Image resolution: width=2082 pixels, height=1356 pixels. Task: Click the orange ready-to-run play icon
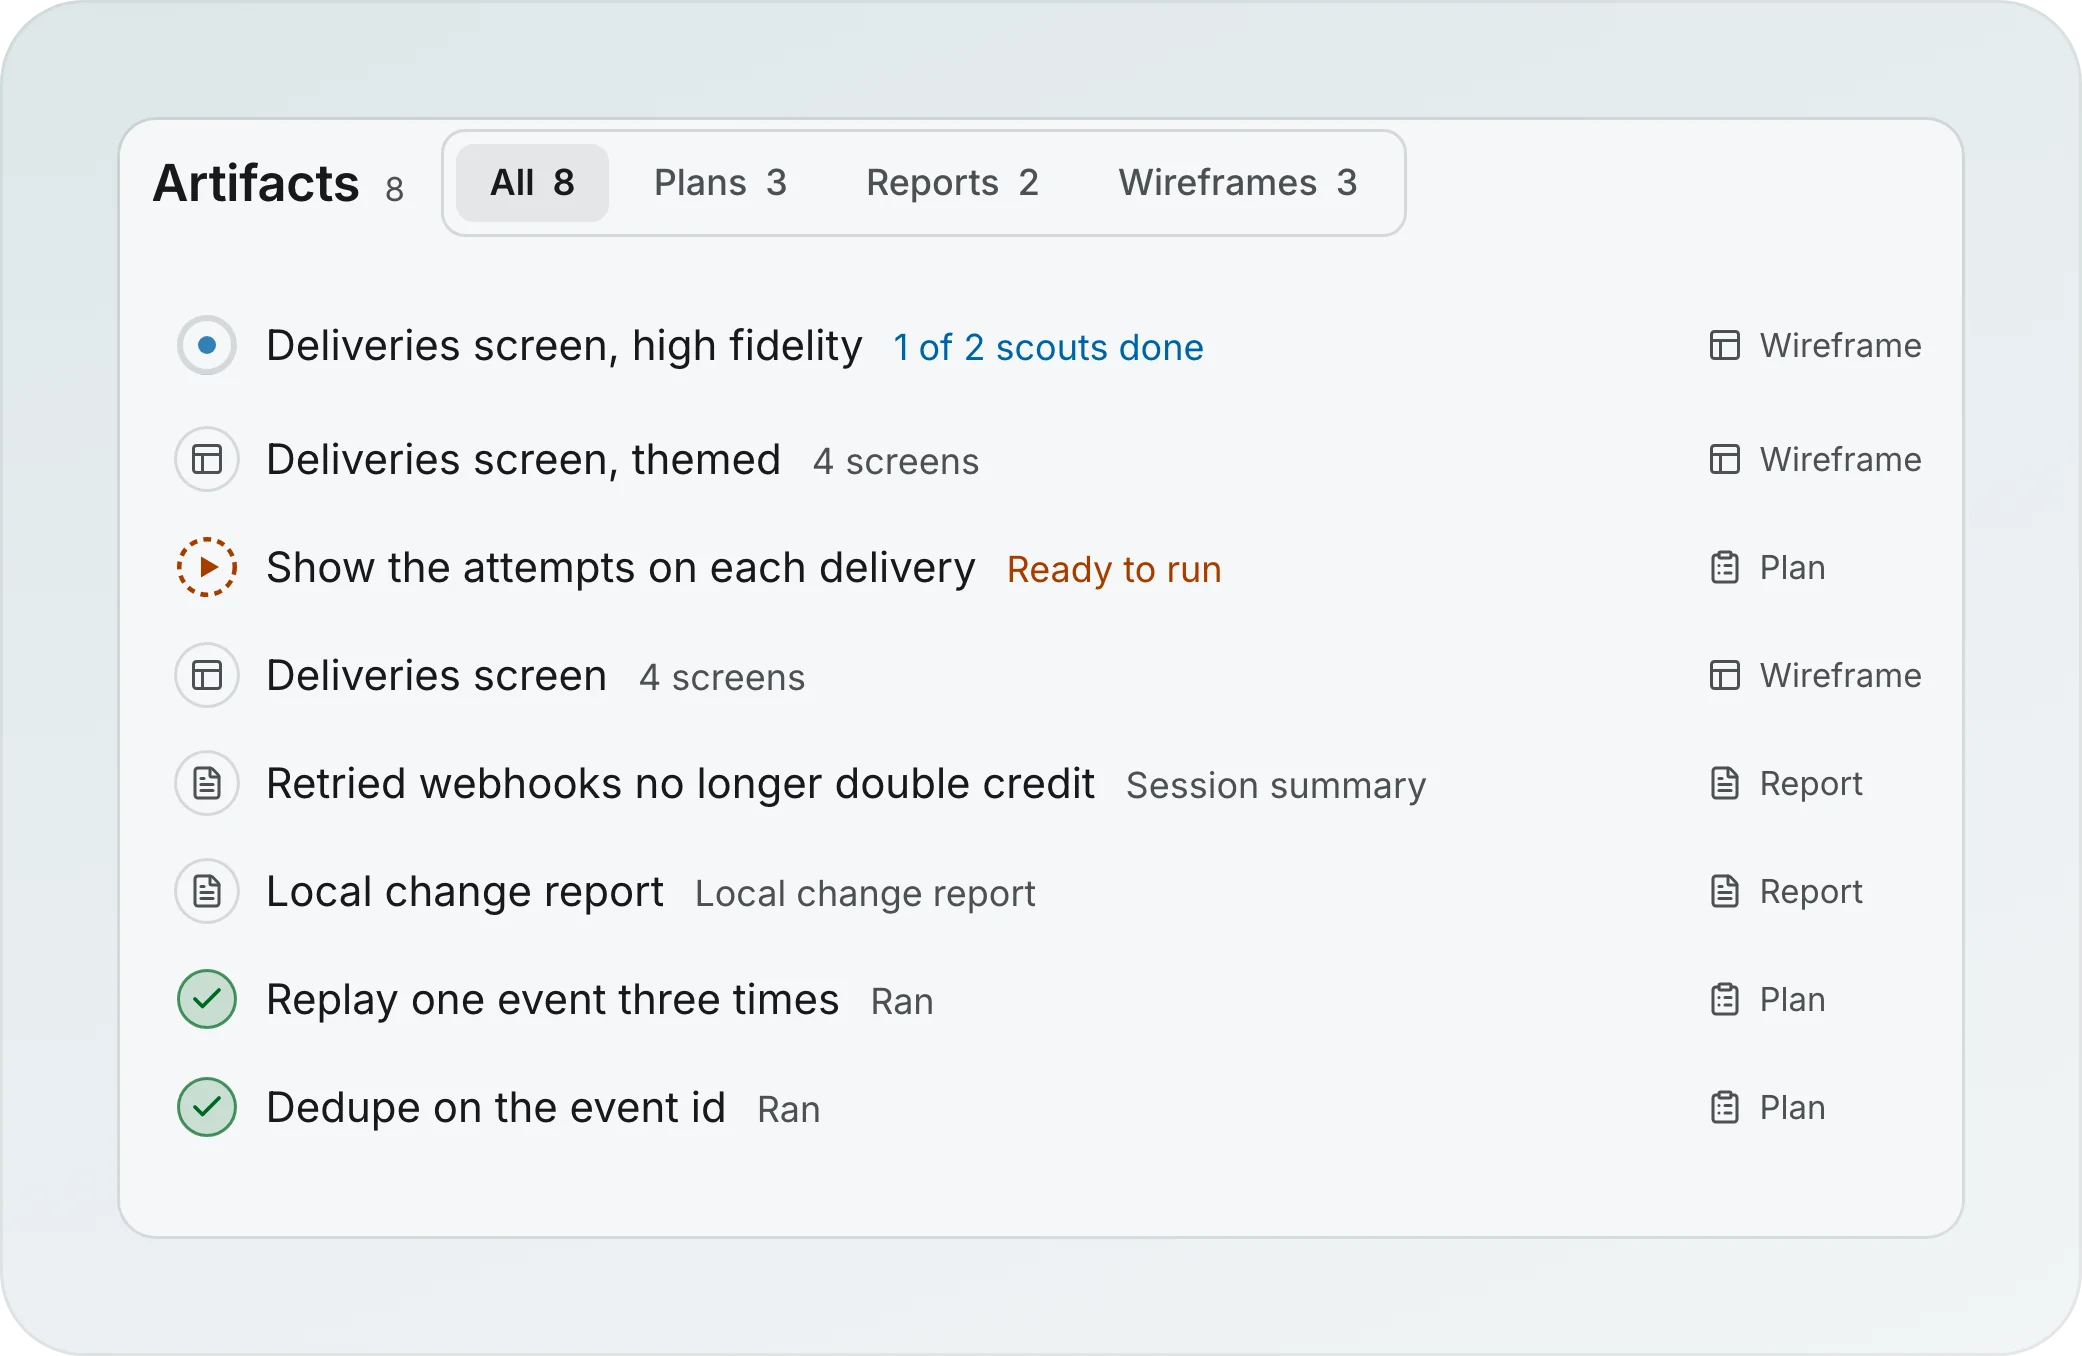(207, 567)
